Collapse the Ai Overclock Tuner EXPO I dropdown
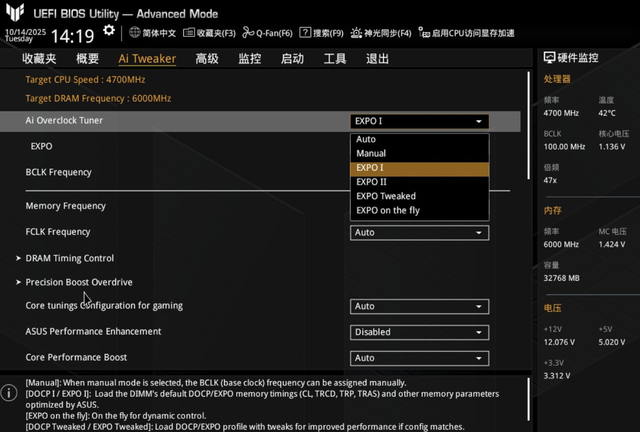 tap(420, 121)
